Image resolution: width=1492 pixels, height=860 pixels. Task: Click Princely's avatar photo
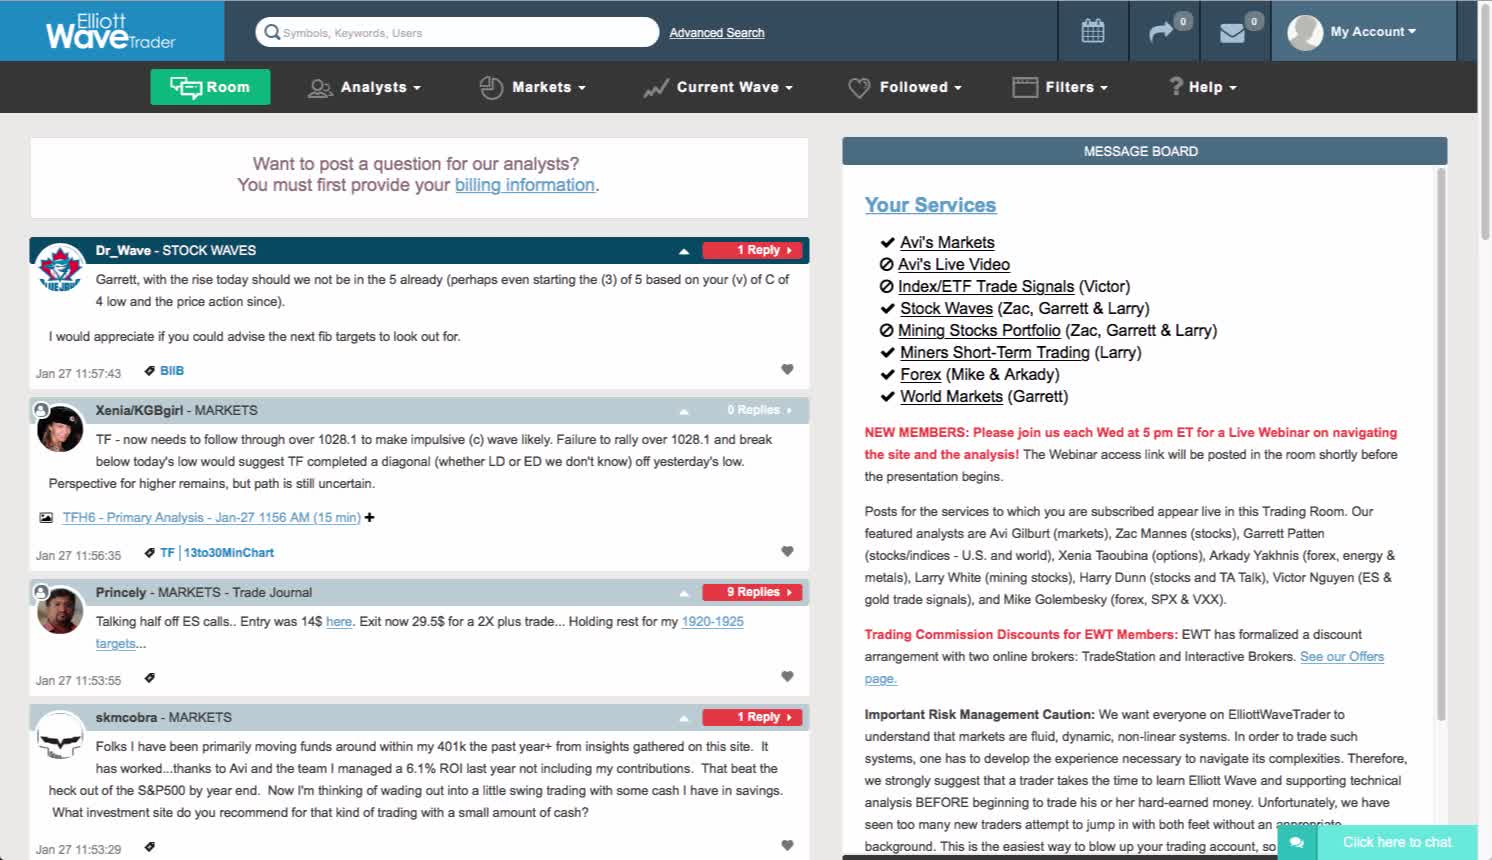[x=60, y=610]
